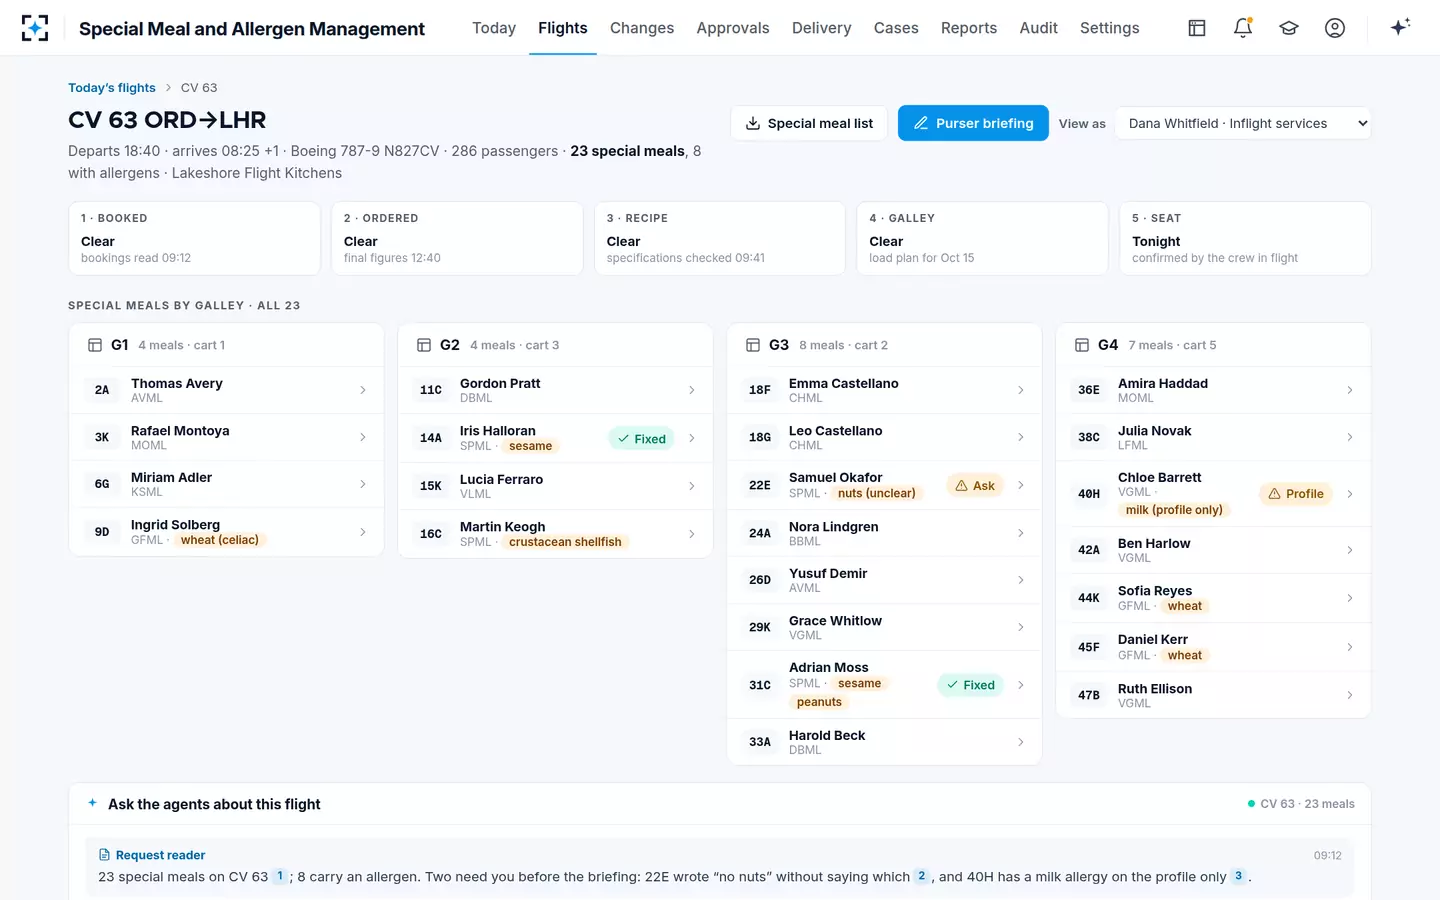Select the Booked stage card

194,238
